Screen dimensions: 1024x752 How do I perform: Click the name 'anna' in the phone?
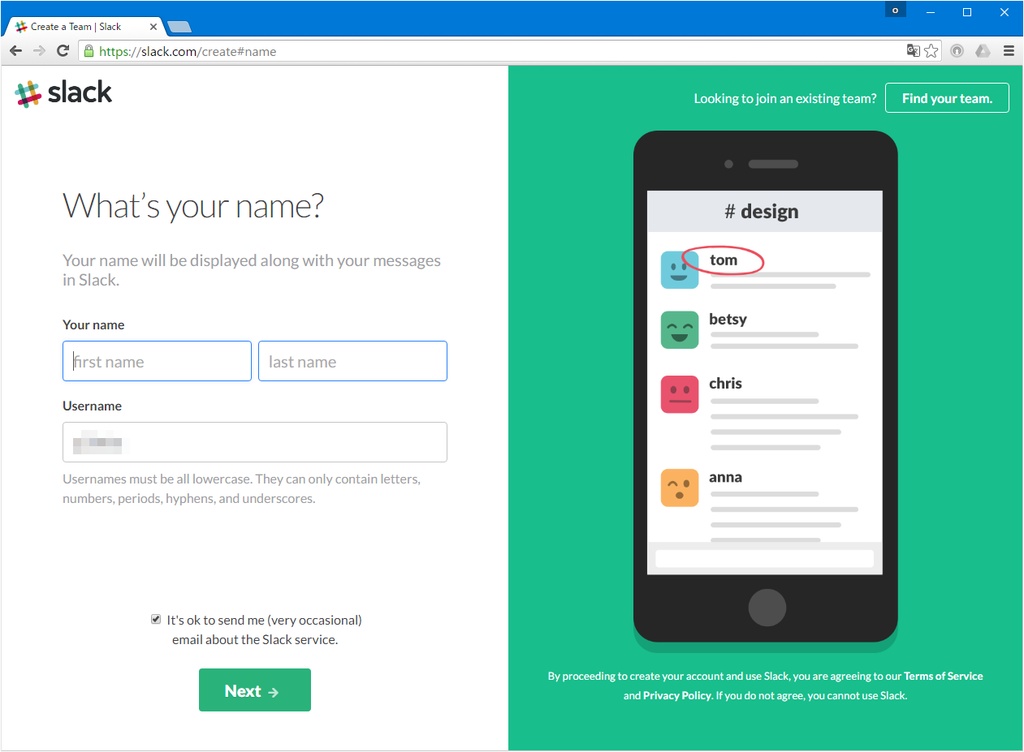[x=726, y=477]
